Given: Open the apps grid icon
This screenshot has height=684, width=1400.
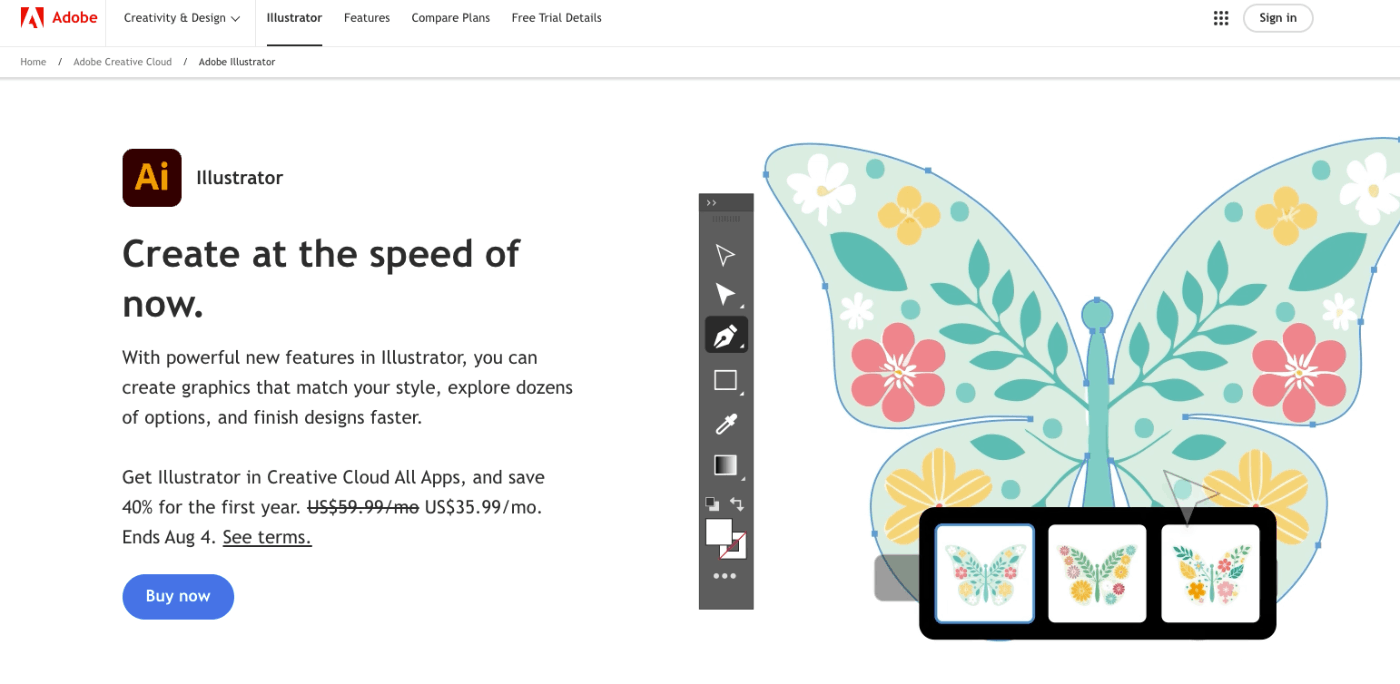Looking at the screenshot, I should pos(1220,18).
